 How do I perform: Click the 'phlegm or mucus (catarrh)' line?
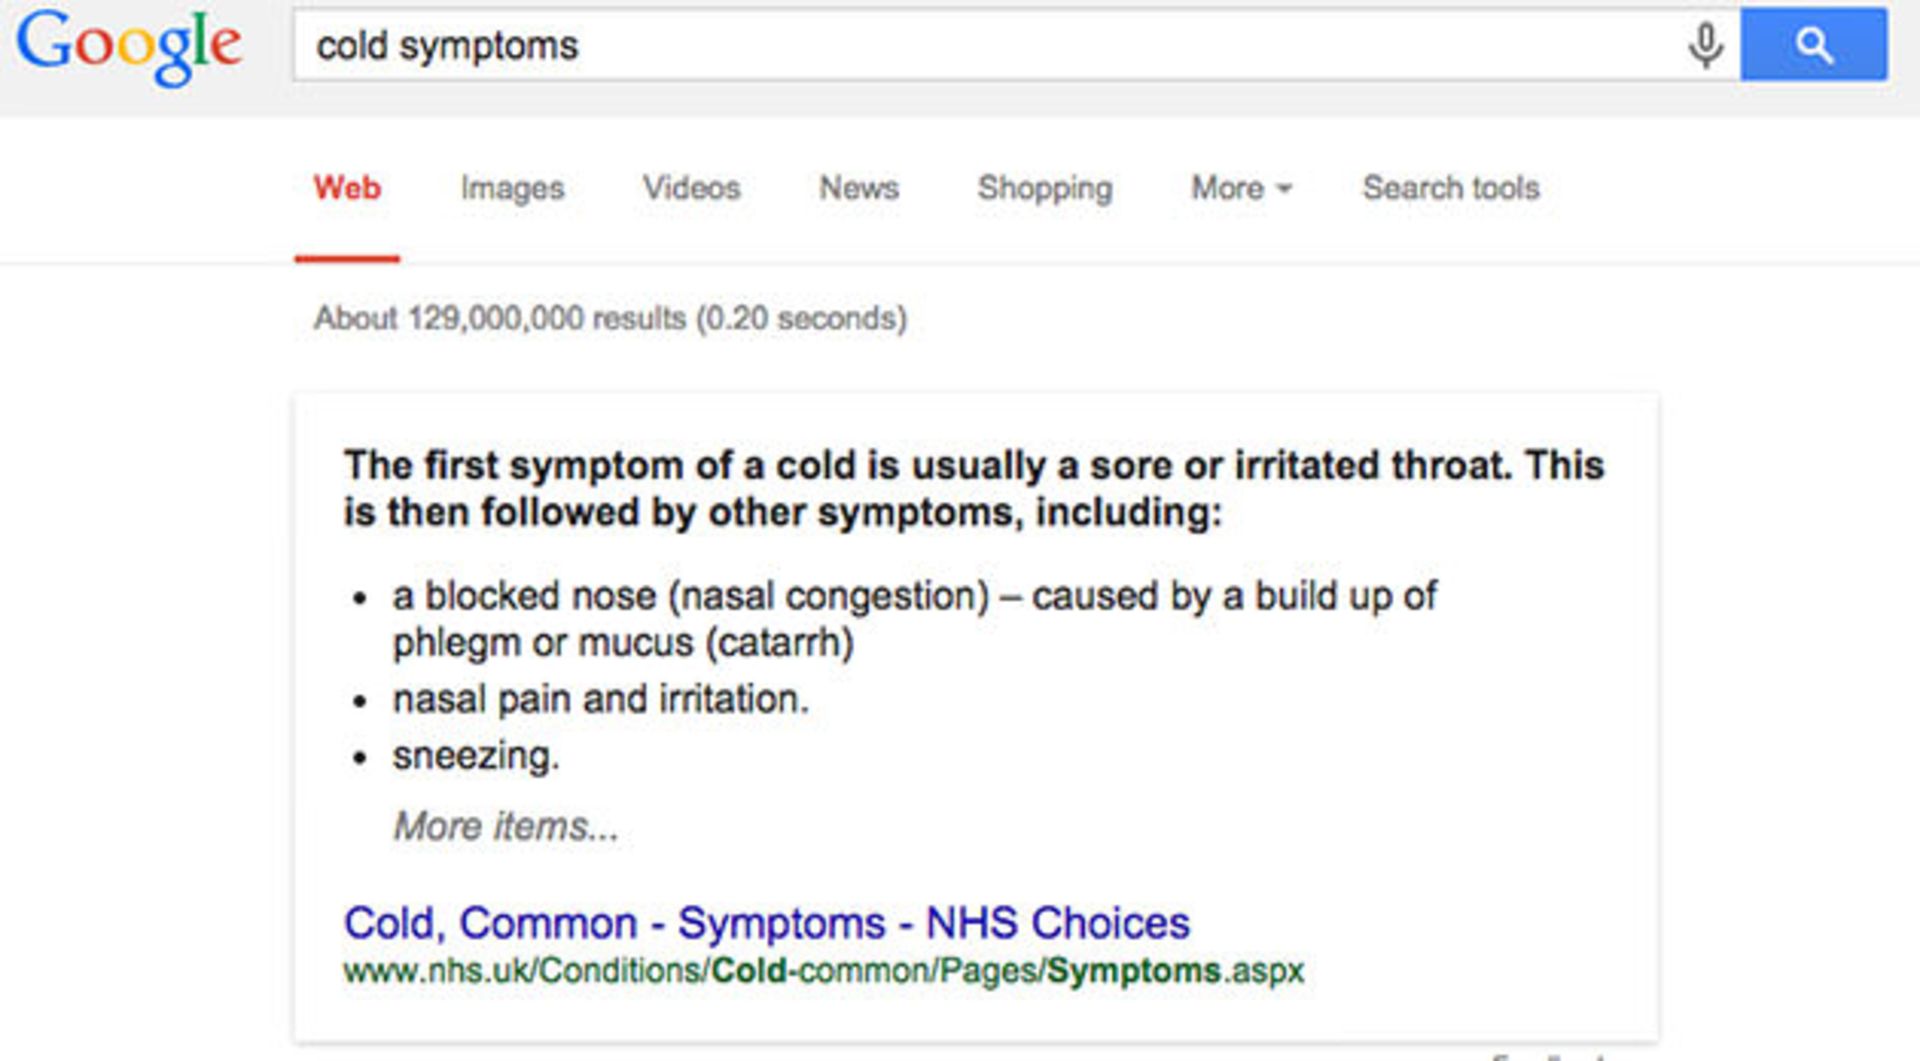coord(623,643)
